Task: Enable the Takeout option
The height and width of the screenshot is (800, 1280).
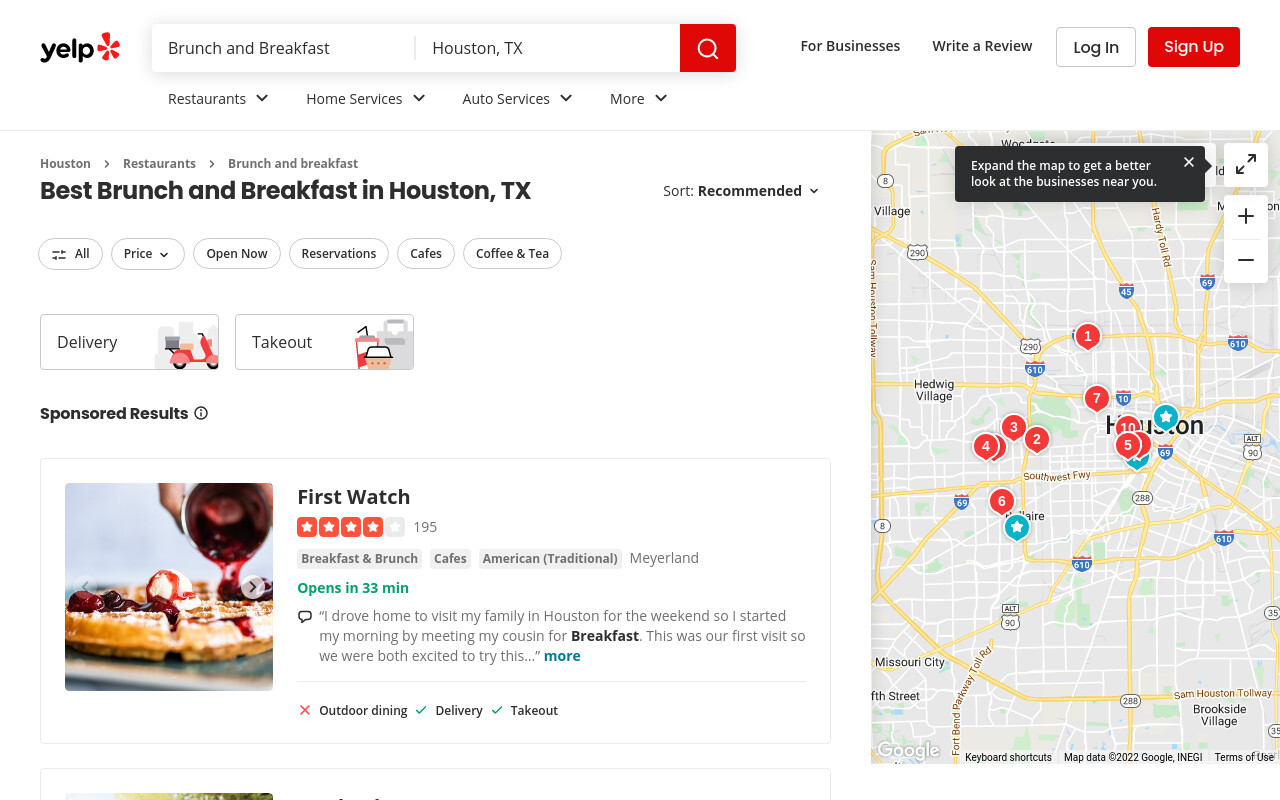Action: (324, 342)
